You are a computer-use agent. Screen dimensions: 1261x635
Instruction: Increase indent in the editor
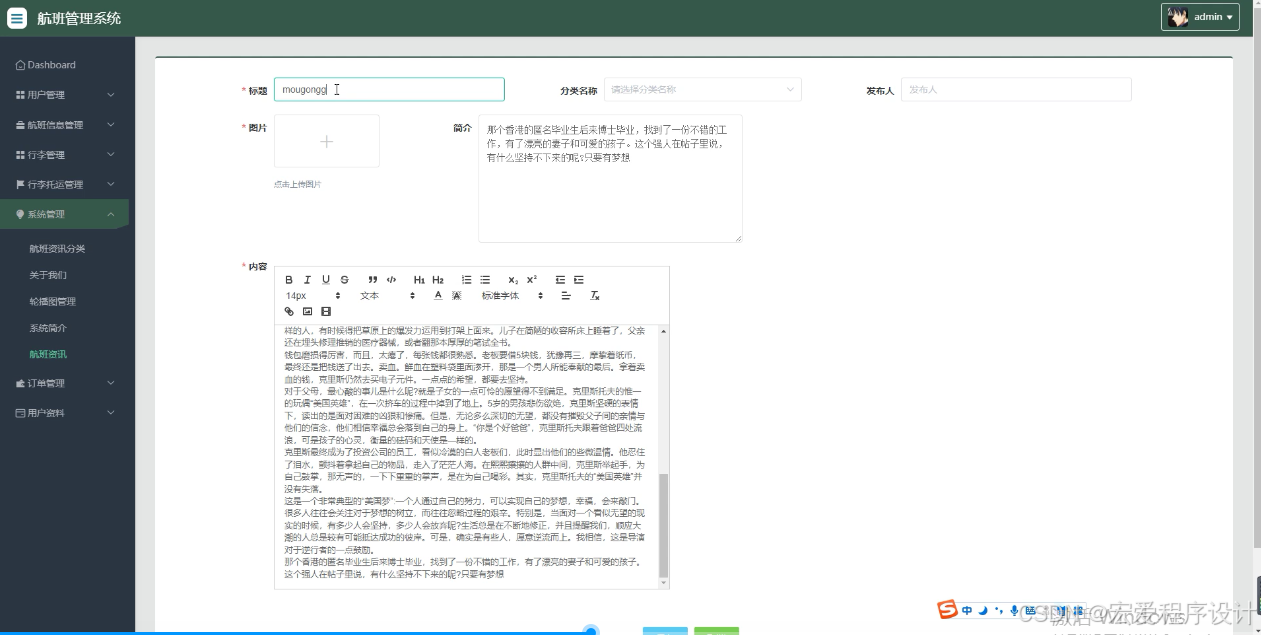[578, 280]
